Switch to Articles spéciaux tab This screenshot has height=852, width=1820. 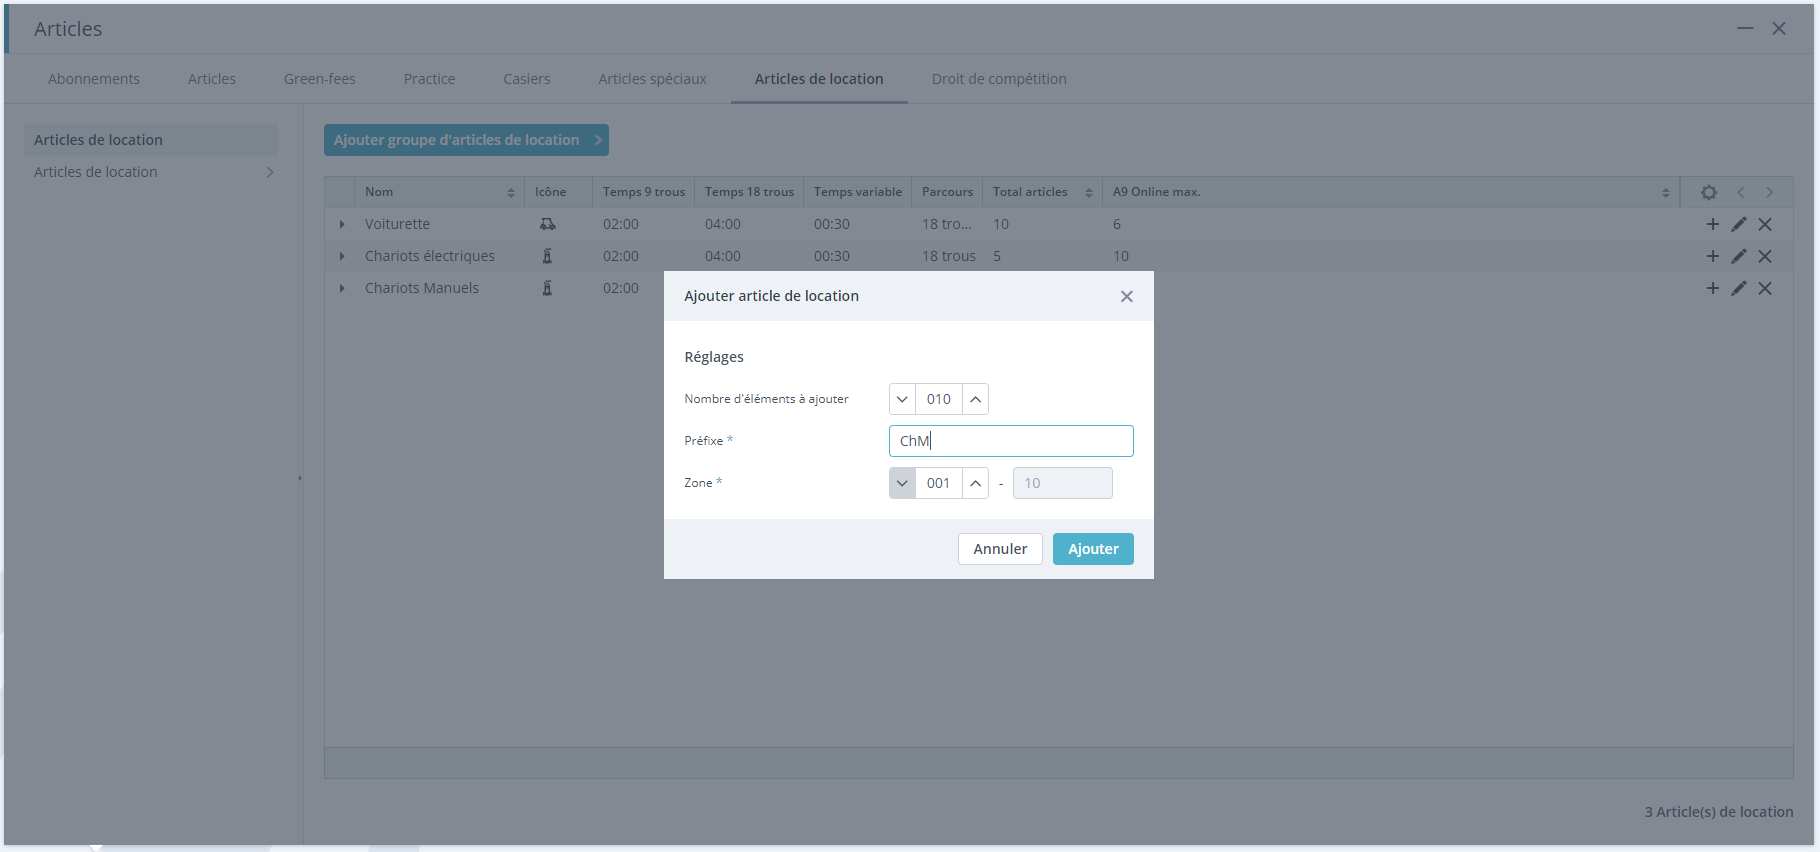(653, 79)
